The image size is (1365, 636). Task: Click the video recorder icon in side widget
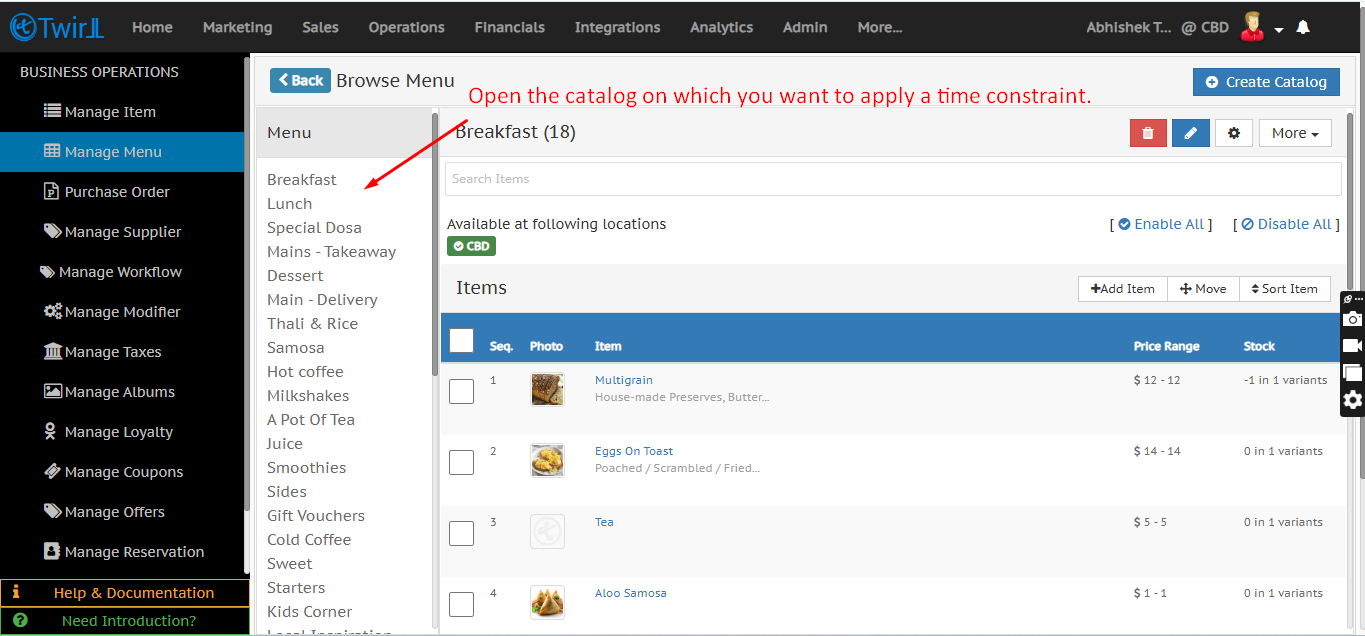[x=1352, y=346]
